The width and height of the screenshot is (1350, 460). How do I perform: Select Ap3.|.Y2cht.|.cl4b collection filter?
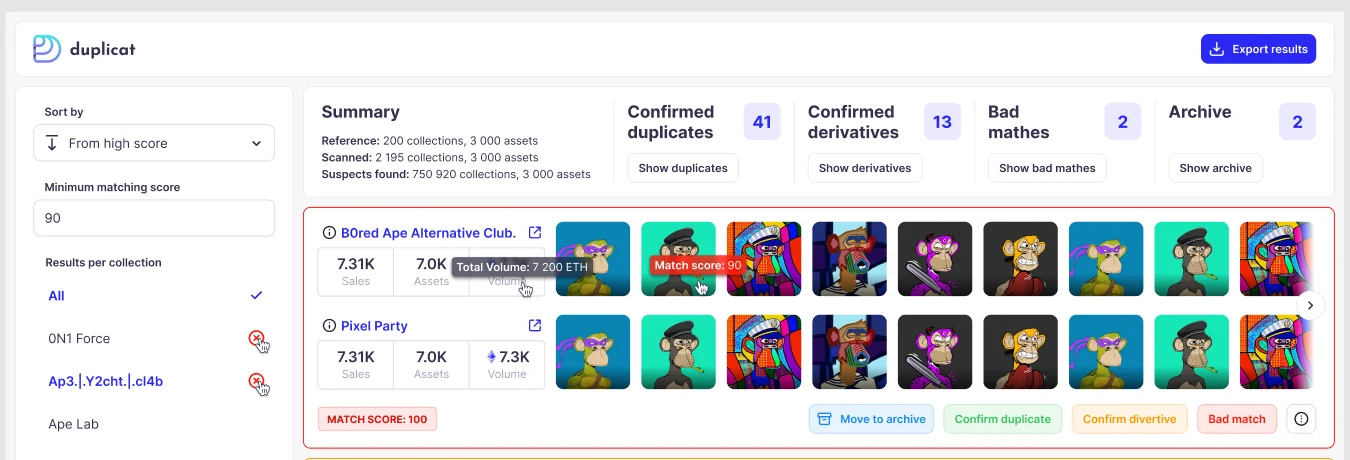click(x=106, y=381)
